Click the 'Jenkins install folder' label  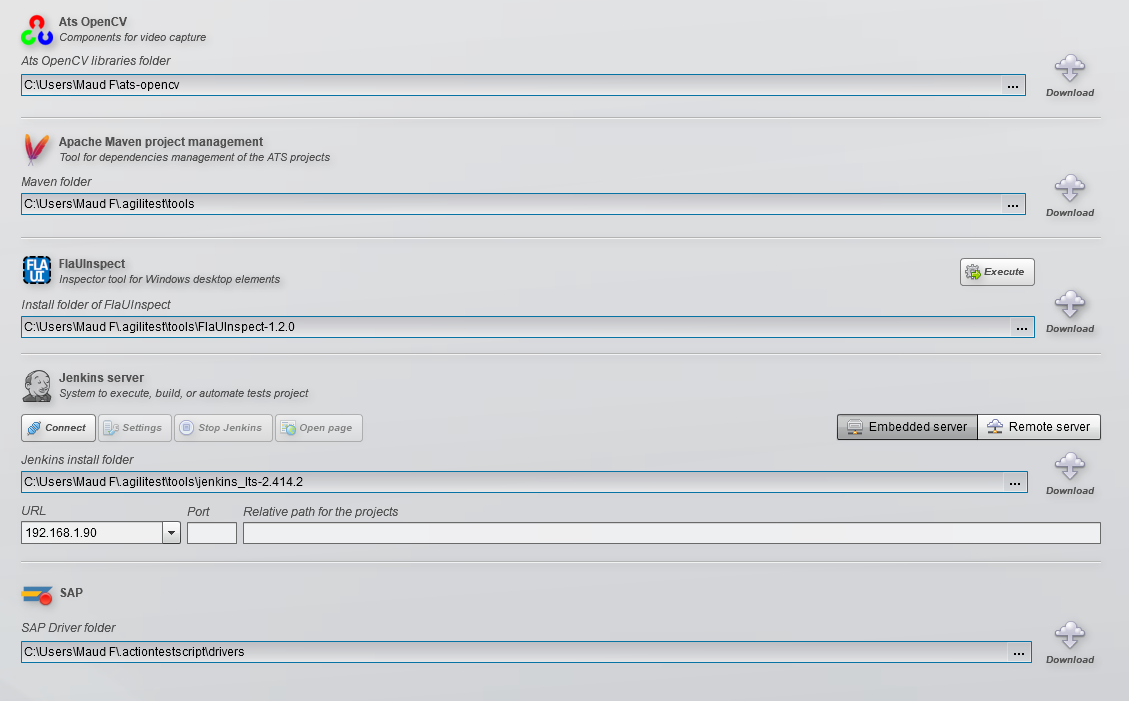click(77, 460)
